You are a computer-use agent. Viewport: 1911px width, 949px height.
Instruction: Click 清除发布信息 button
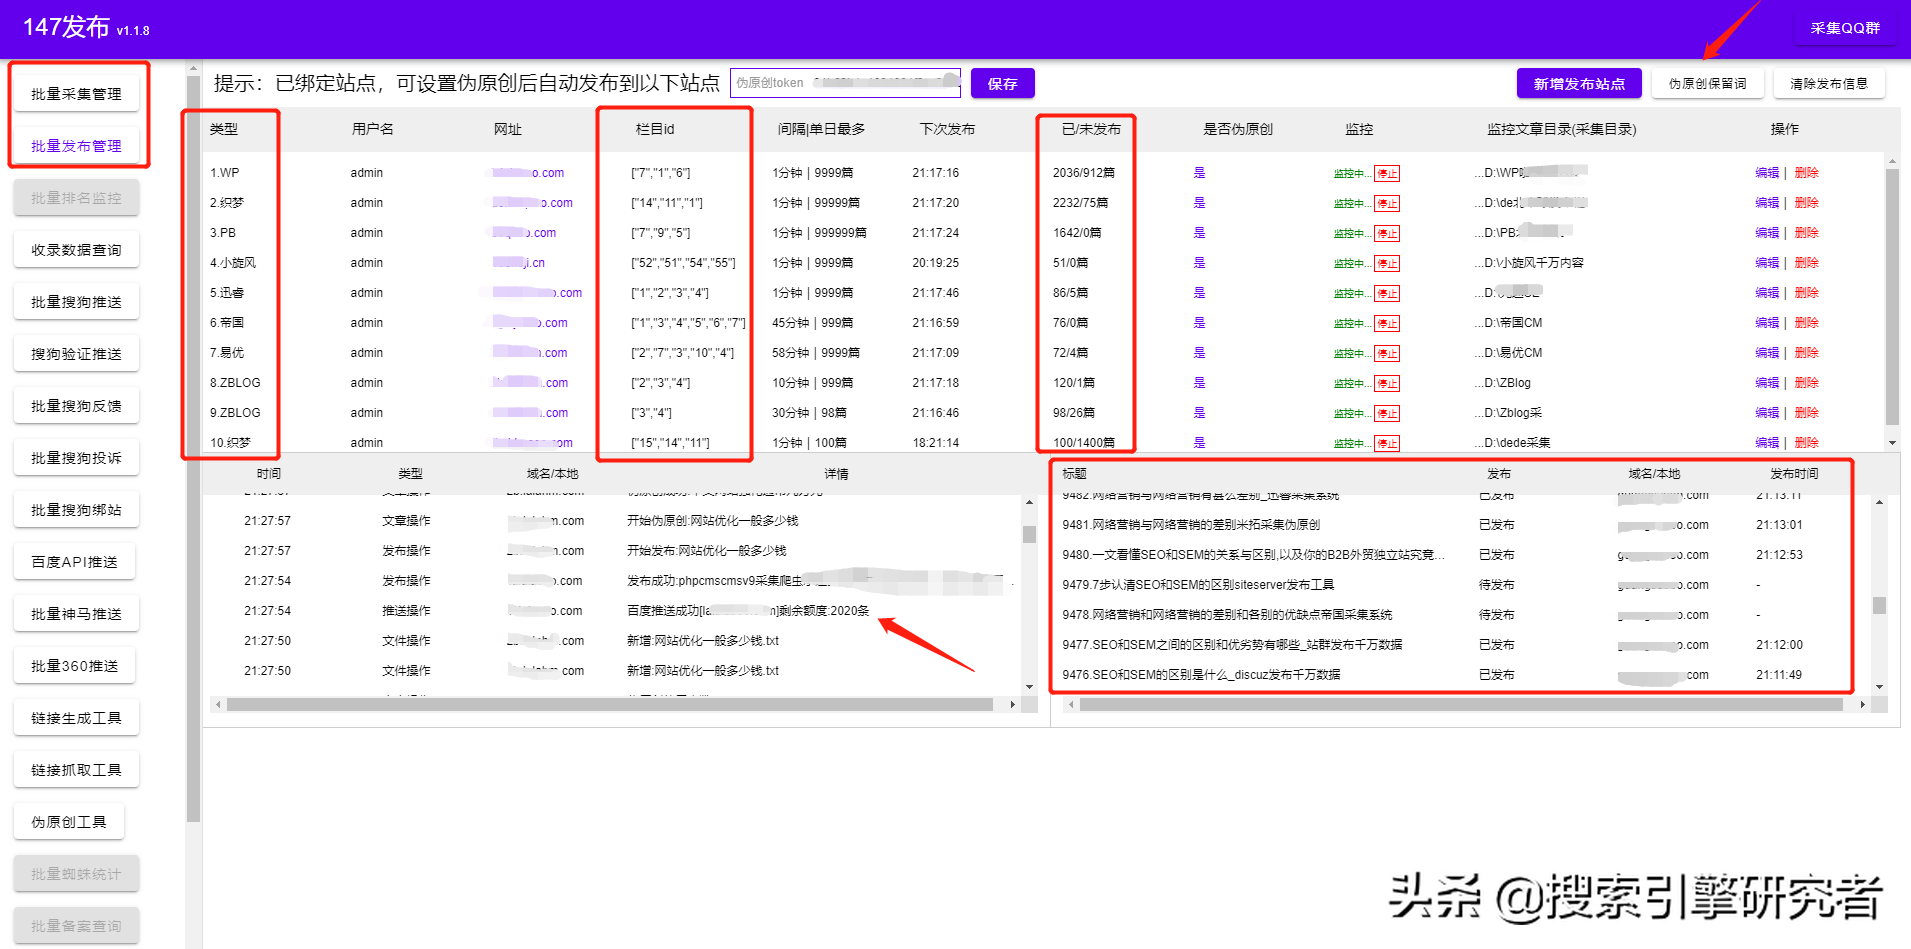click(1828, 84)
